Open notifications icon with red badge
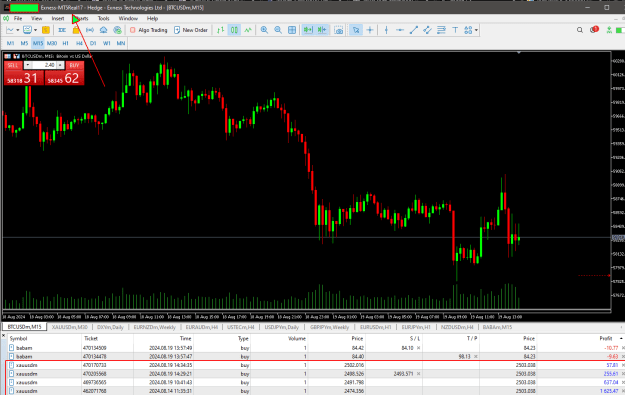 [x=594, y=30]
